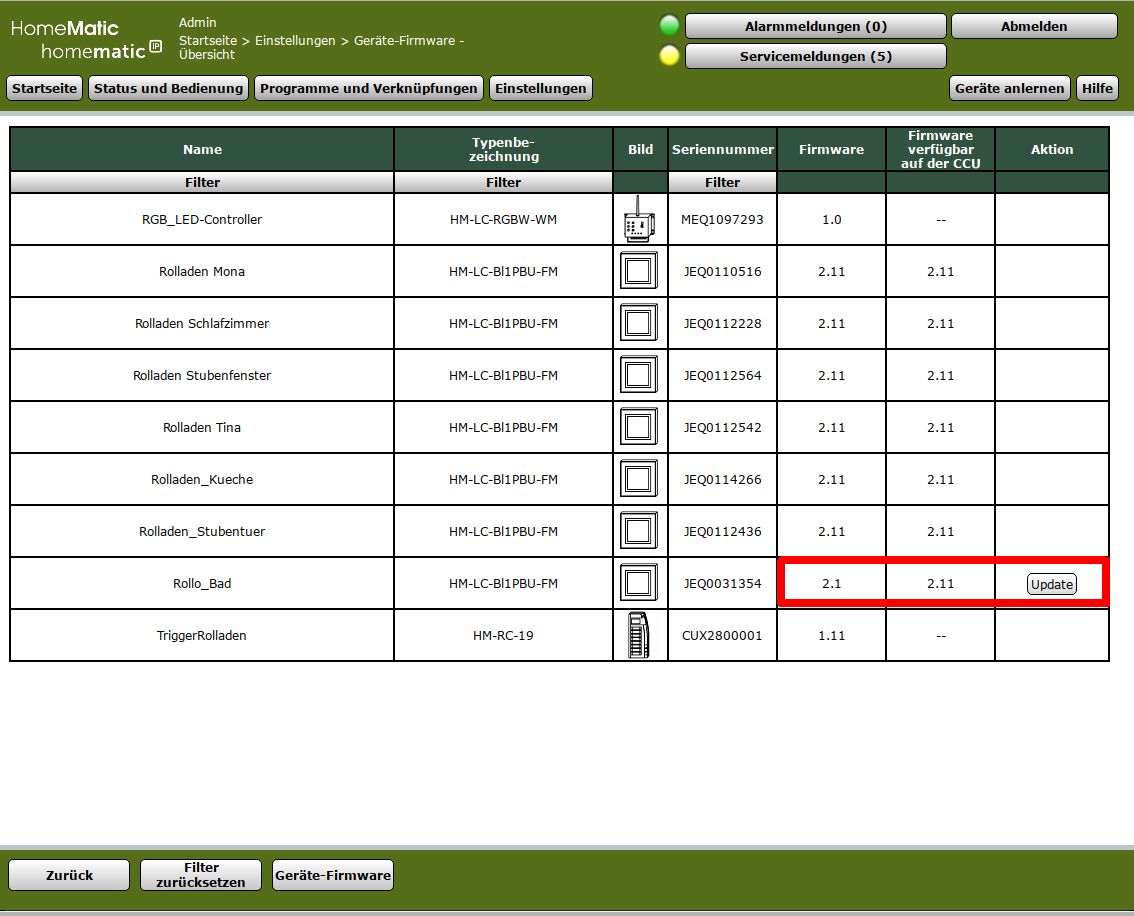Viewport: 1134px width, 916px height.
Task: Select the Rolladen Mona name cell
Action: [202, 271]
